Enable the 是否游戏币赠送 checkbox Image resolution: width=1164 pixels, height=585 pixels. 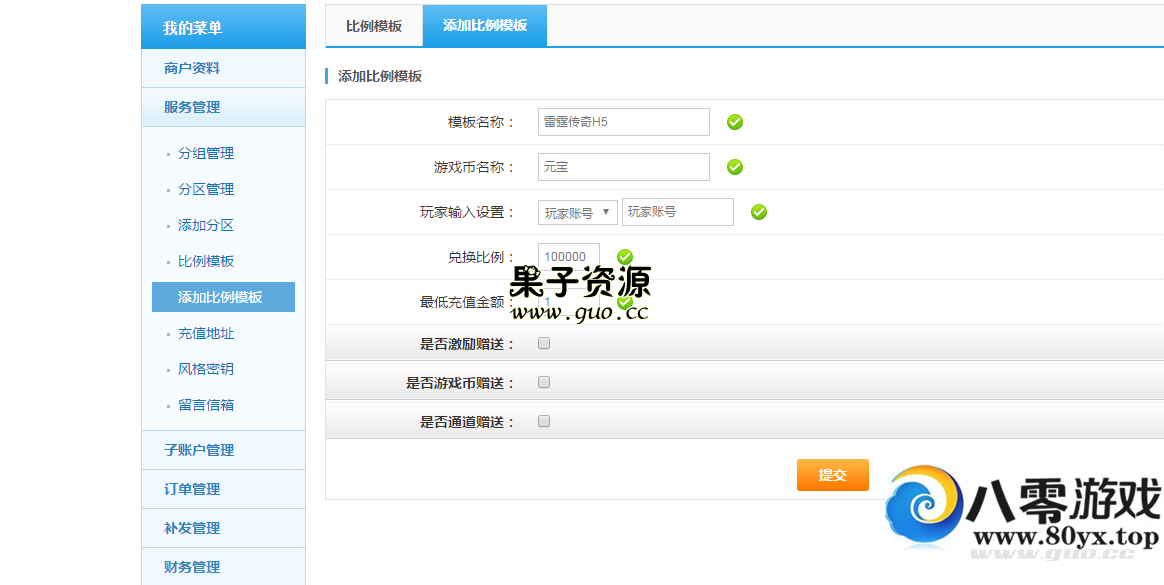[544, 382]
